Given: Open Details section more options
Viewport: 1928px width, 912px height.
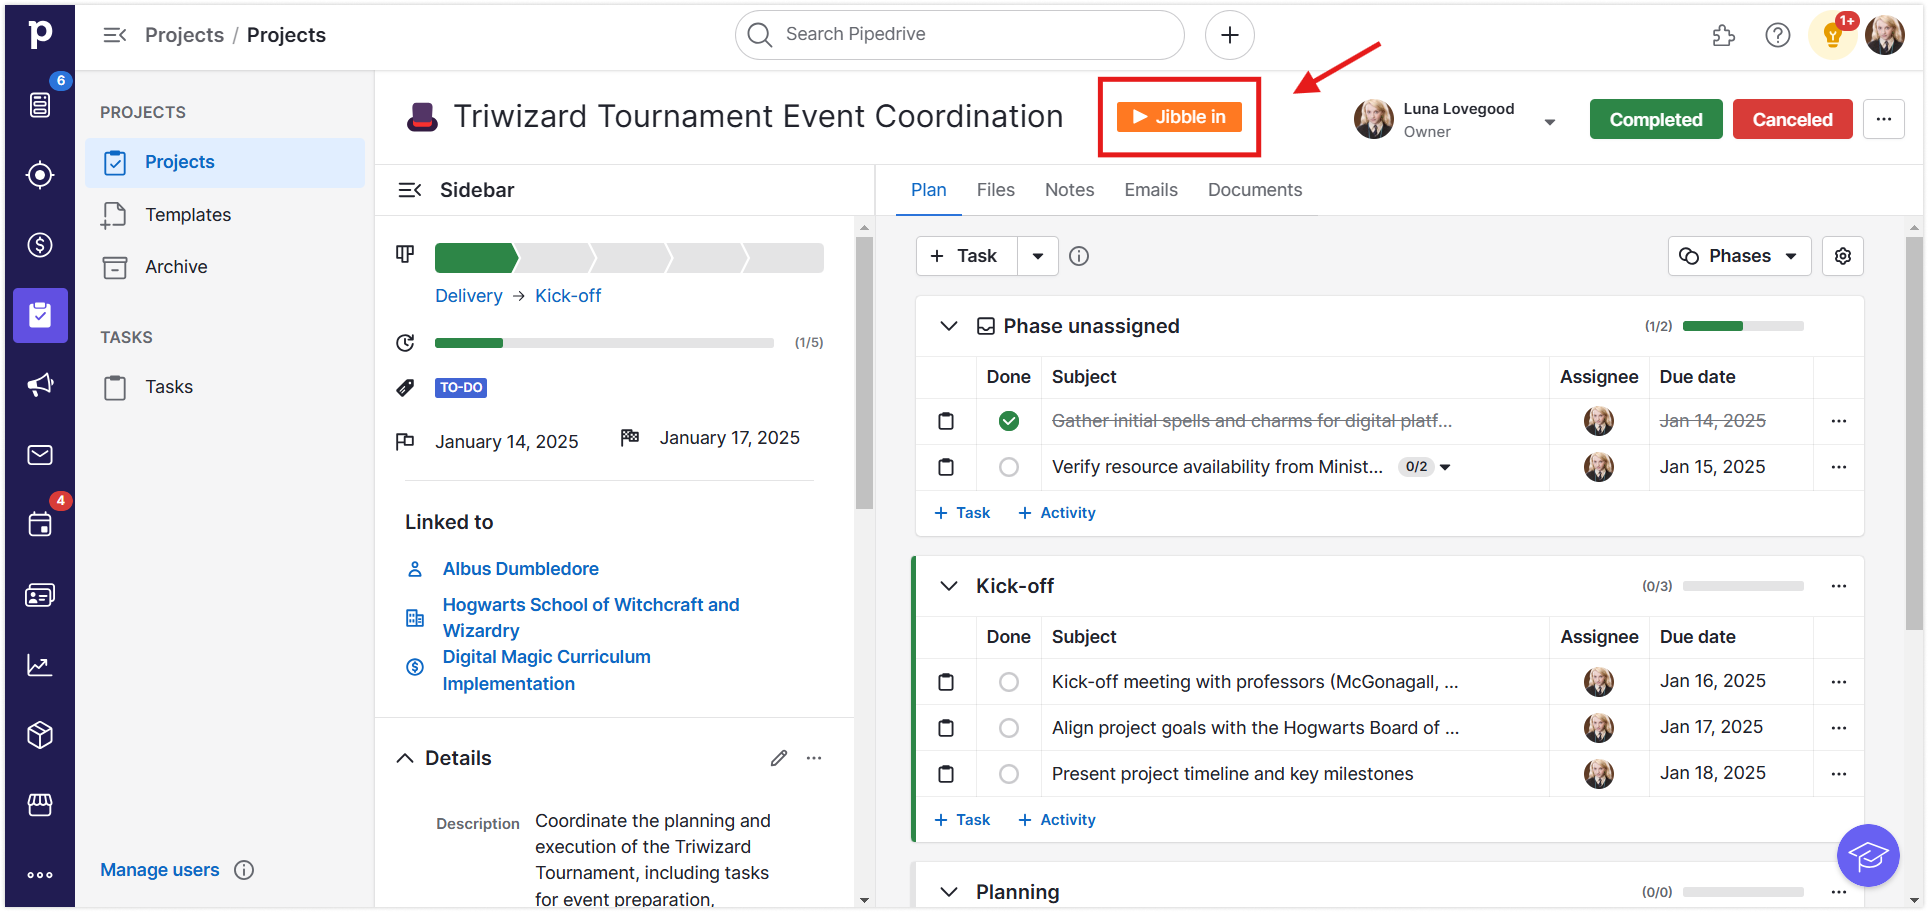Looking at the screenshot, I should [814, 758].
